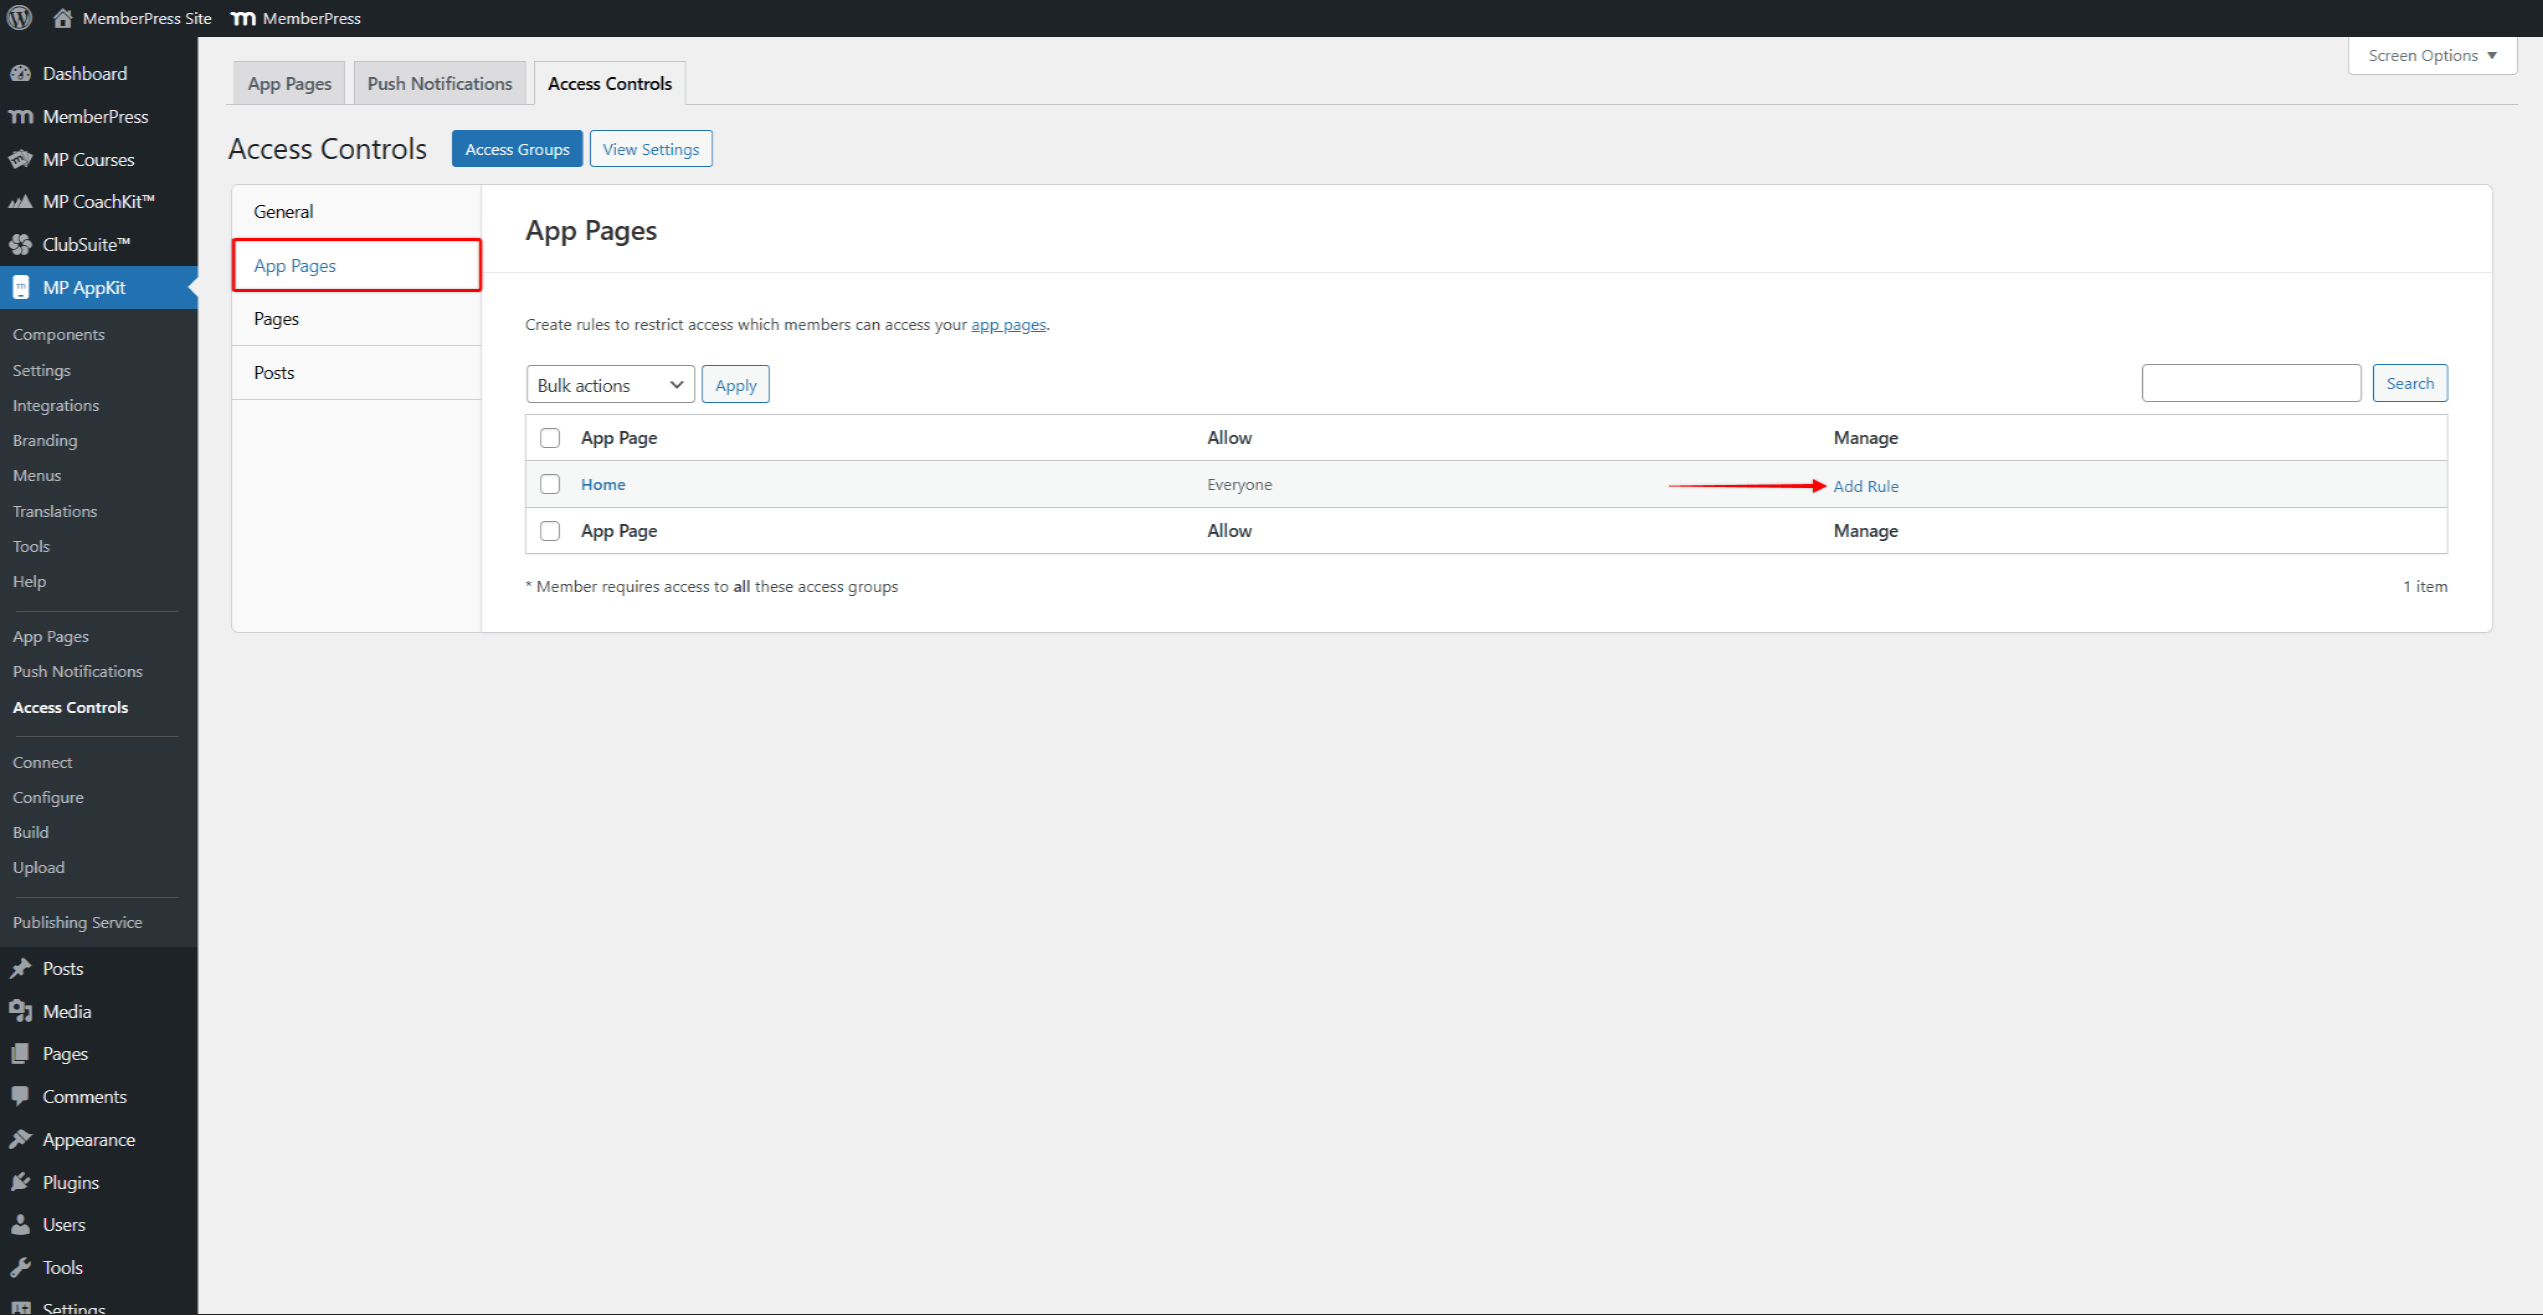The image size is (2543, 1315).
Task: Open the Bulk actions dropdown
Action: click(x=610, y=385)
